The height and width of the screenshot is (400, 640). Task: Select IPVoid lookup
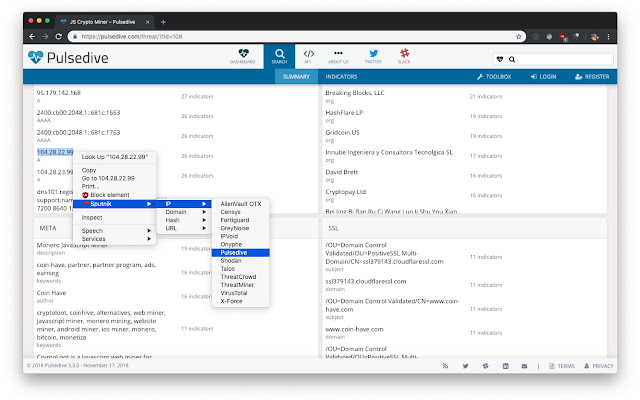tap(240, 236)
